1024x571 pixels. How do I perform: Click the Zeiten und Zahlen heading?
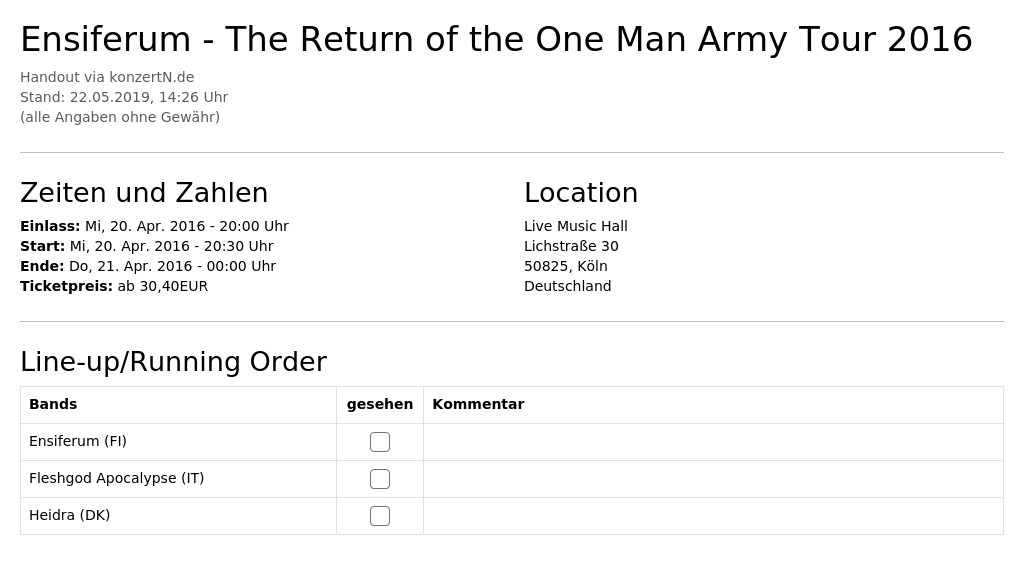pos(144,193)
